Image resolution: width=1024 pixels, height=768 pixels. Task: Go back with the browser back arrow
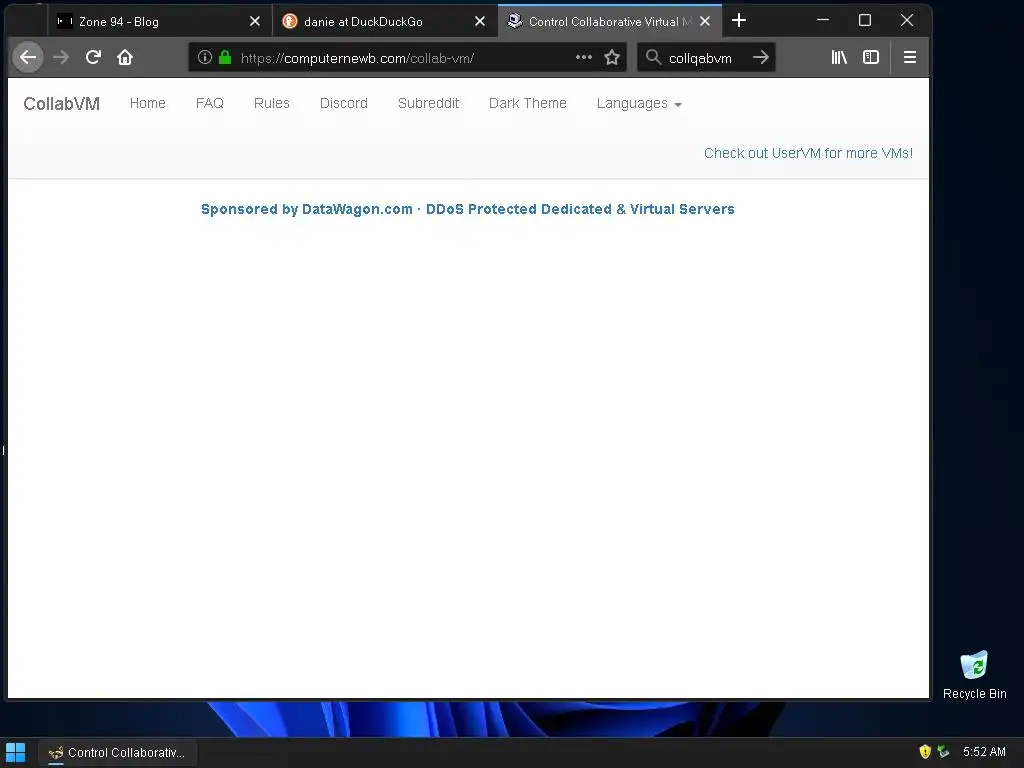(x=28, y=57)
